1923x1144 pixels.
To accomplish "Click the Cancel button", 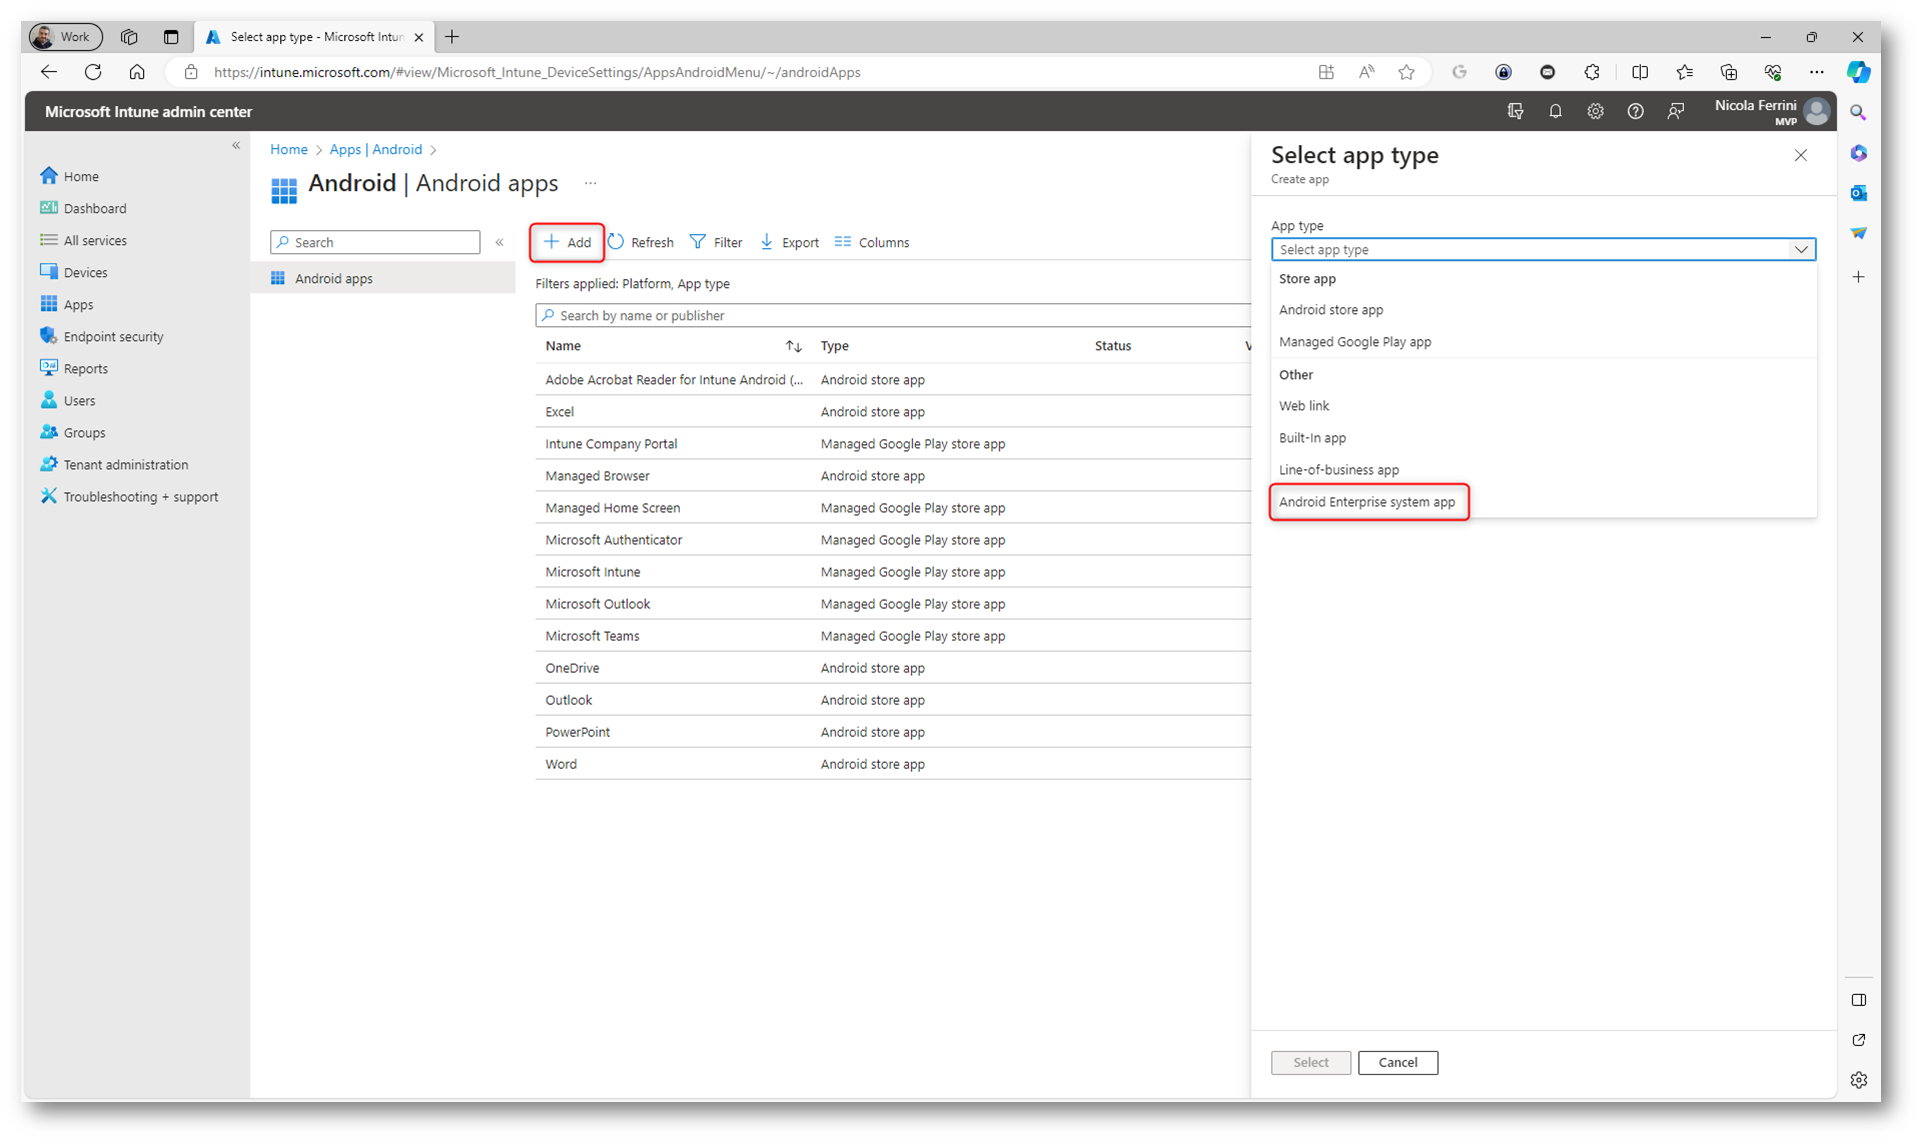I will [1397, 1062].
